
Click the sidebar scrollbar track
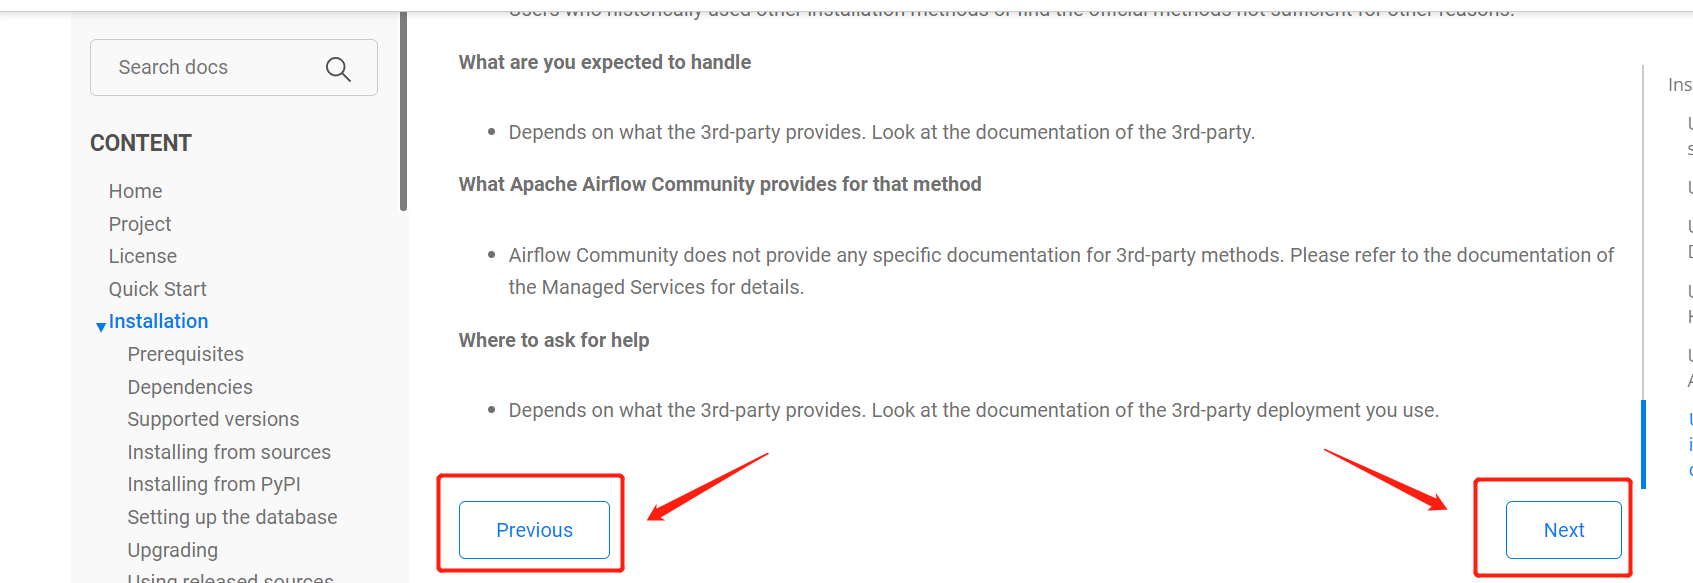click(x=403, y=110)
